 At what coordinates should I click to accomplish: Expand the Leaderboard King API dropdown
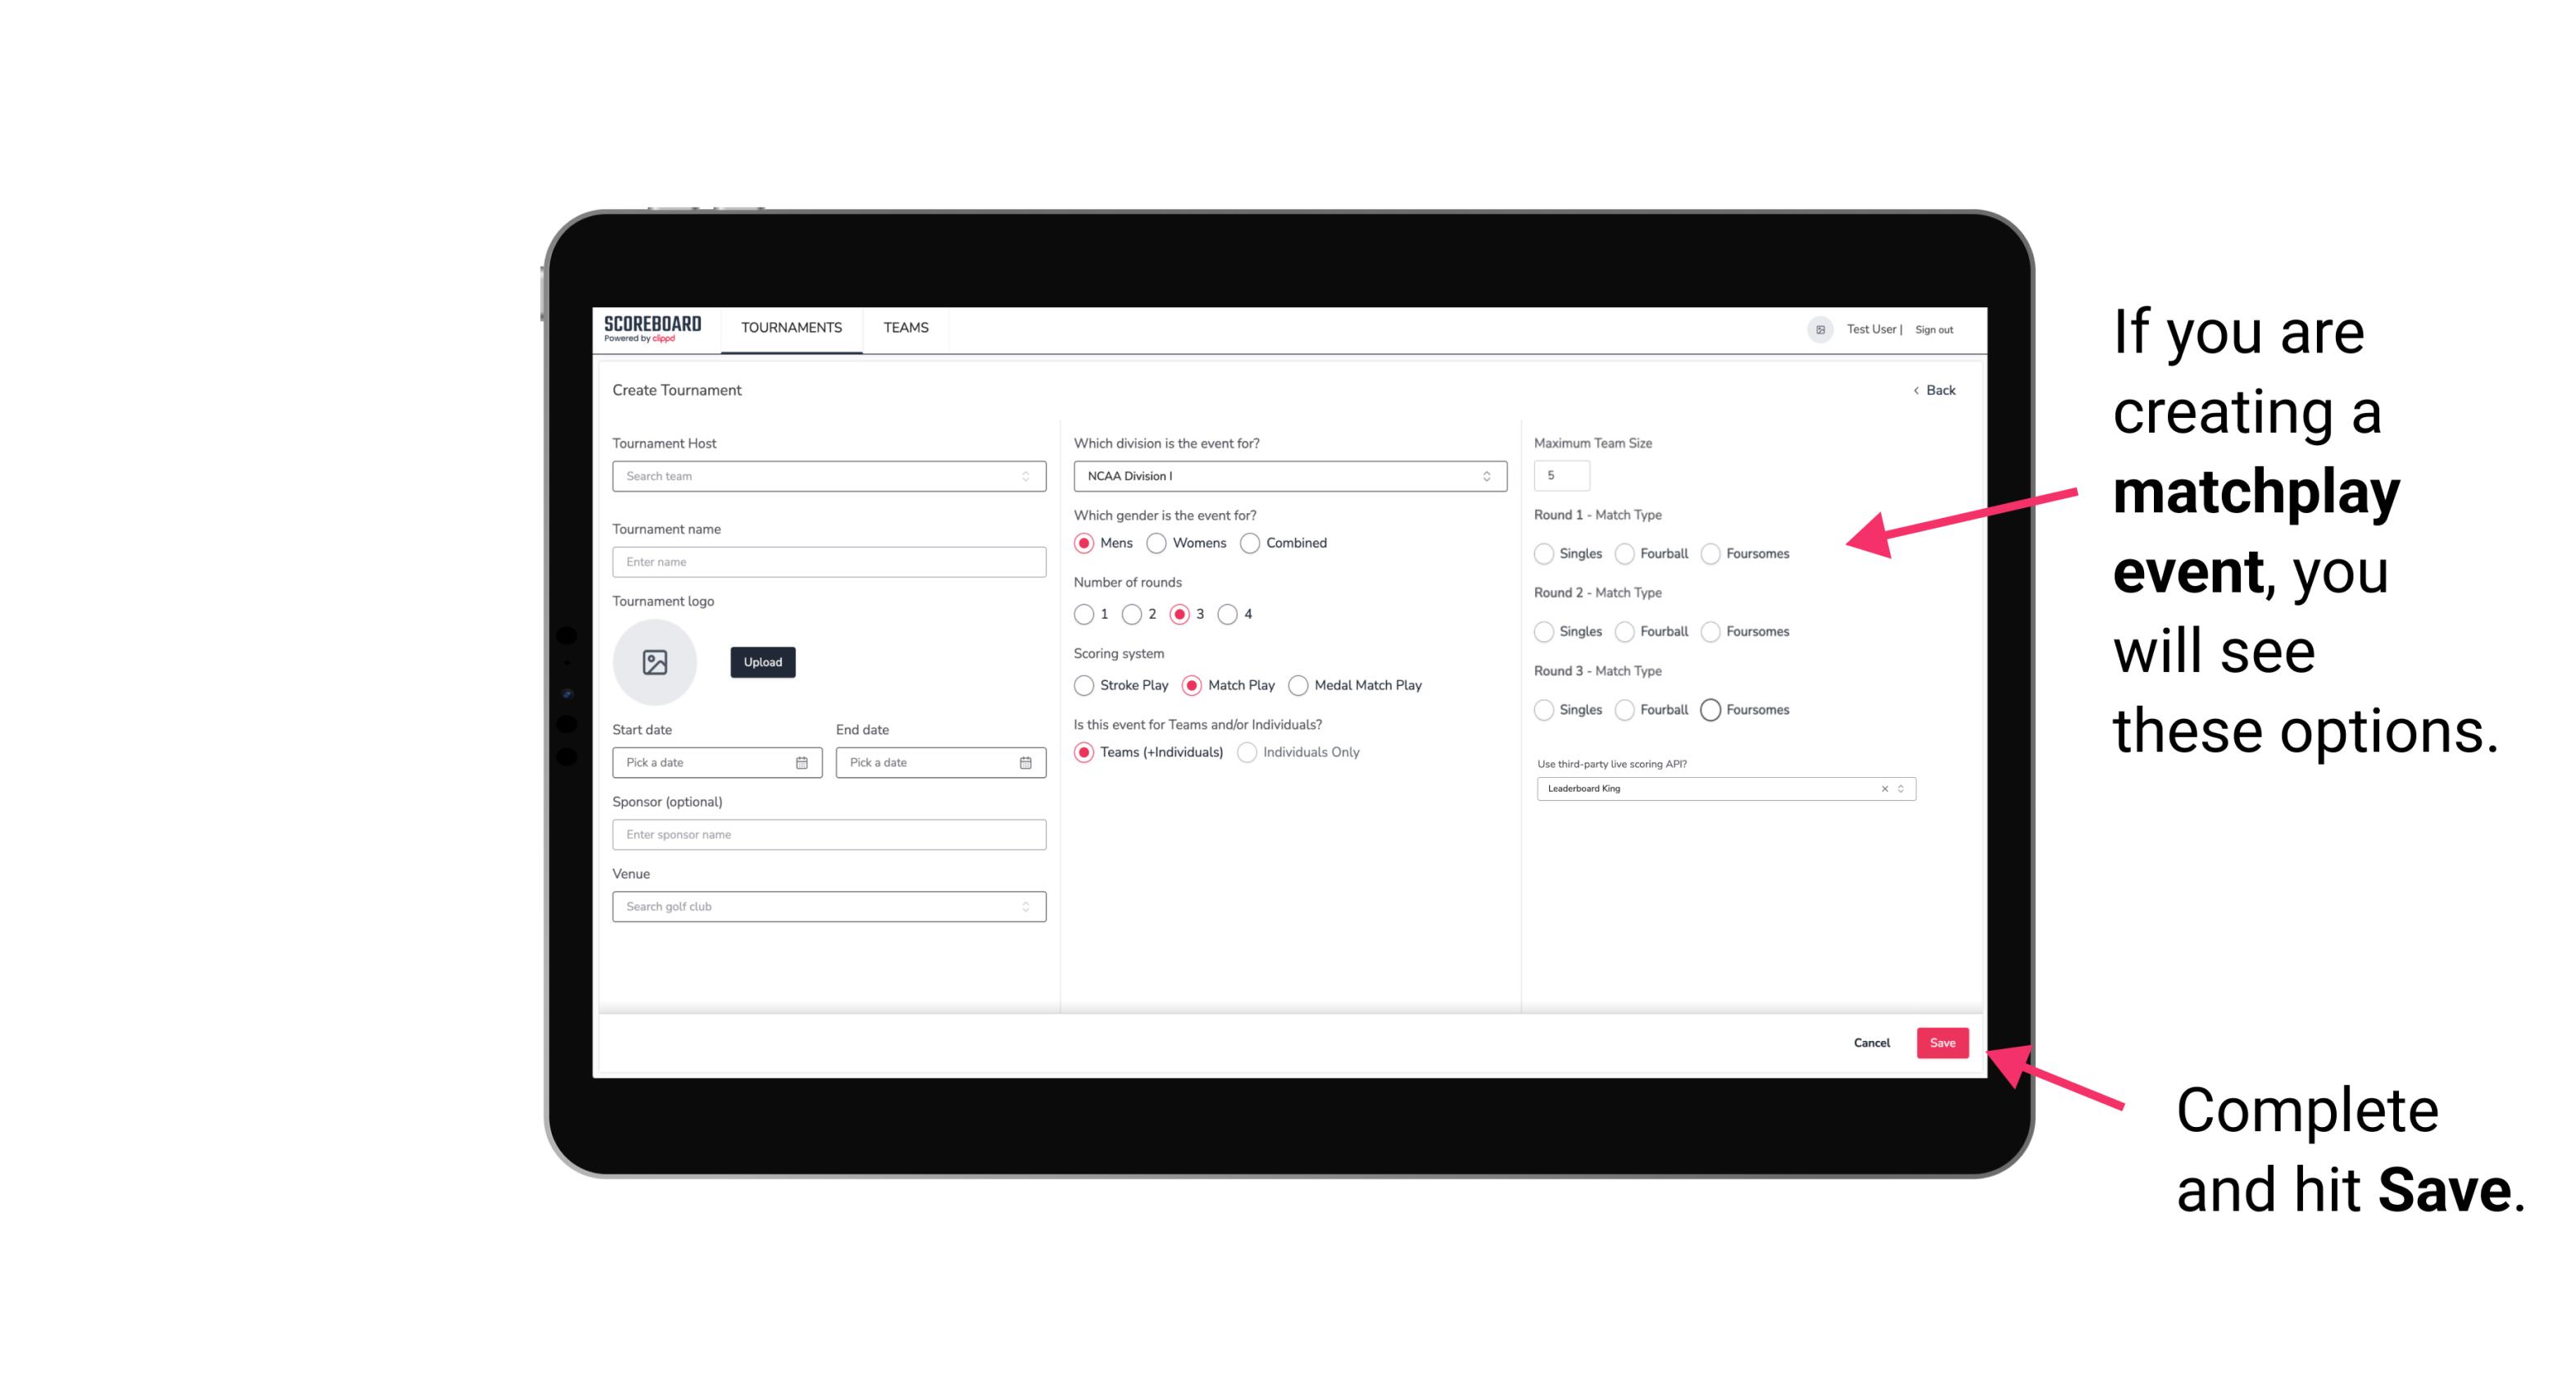coord(1901,788)
